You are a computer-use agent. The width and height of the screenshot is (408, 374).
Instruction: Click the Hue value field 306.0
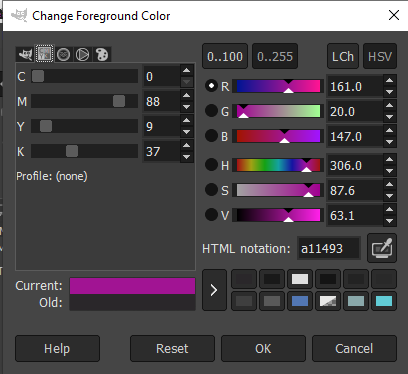coord(355,165)
